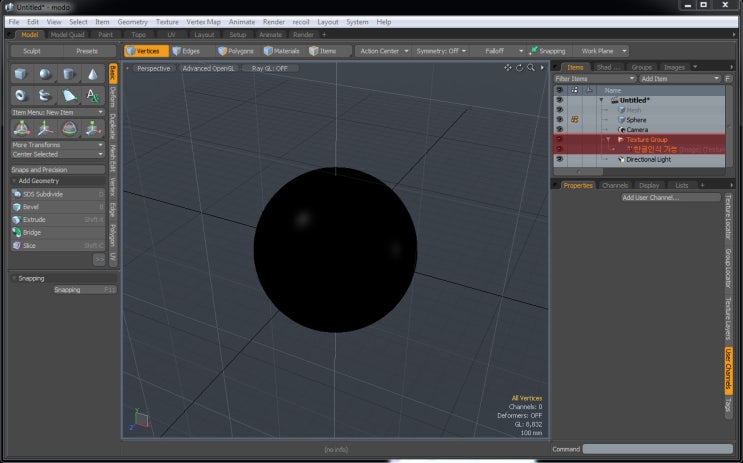Select Polygons selection mode
743x463 pixels.
[x=236, y=51]
